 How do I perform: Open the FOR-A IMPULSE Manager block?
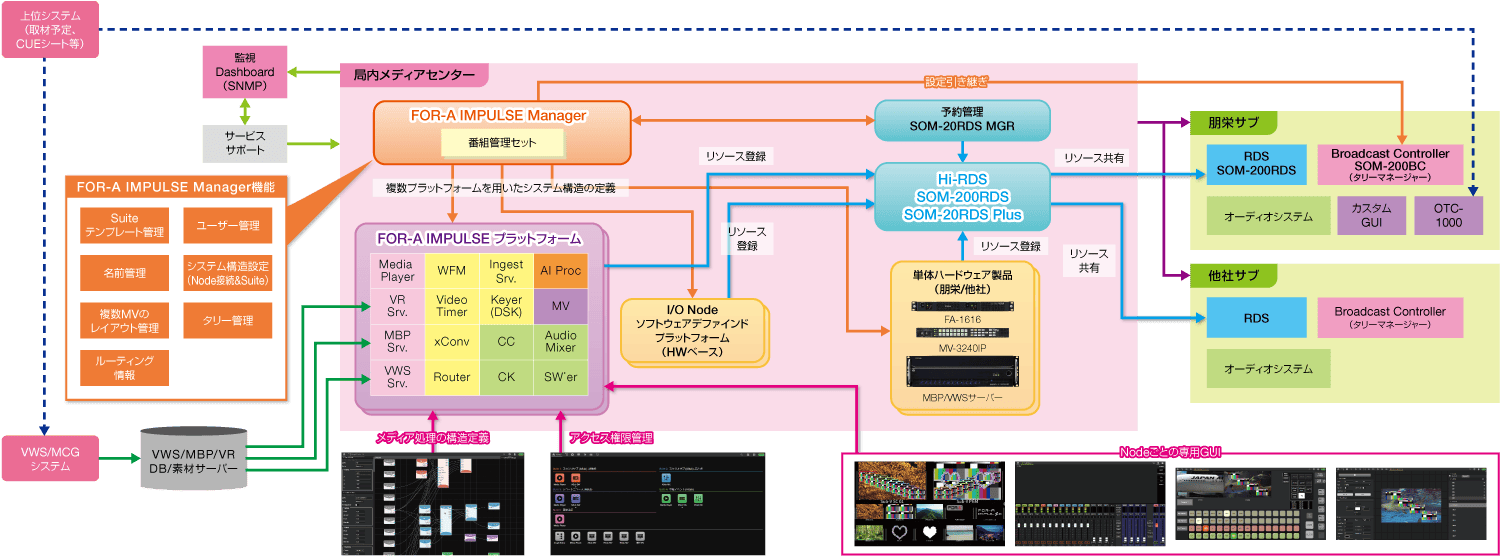[502, 132]
